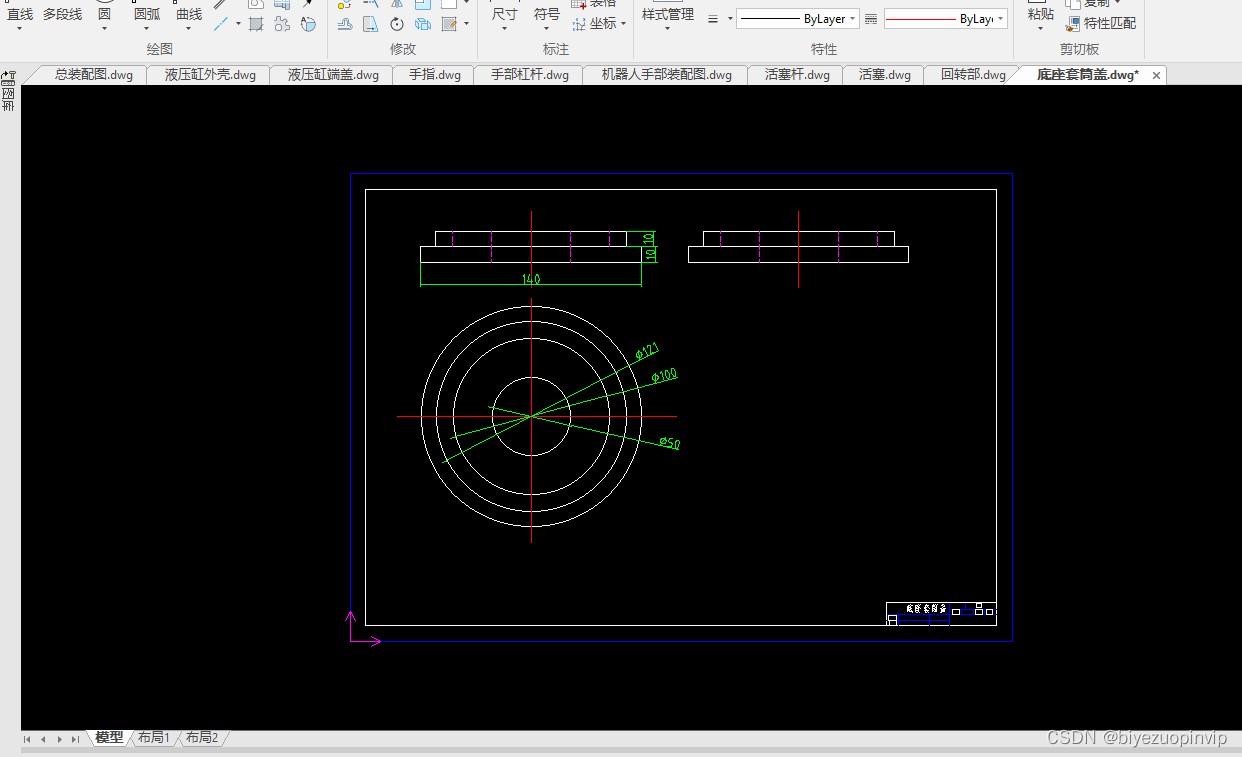
Task: Expand the 尺寸 dimension dropdown arrow
Action: (504, 28)
